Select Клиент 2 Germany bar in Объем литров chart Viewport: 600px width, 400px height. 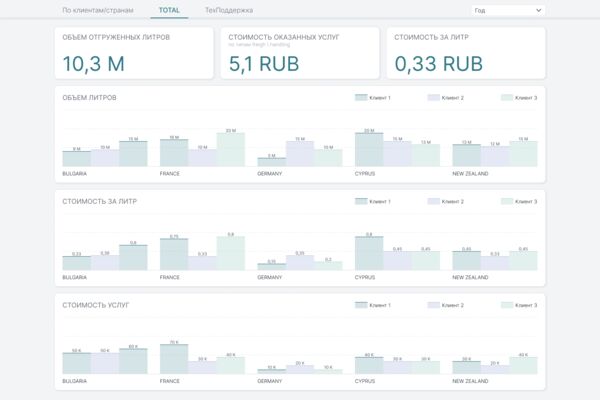[x=300, y=154]
